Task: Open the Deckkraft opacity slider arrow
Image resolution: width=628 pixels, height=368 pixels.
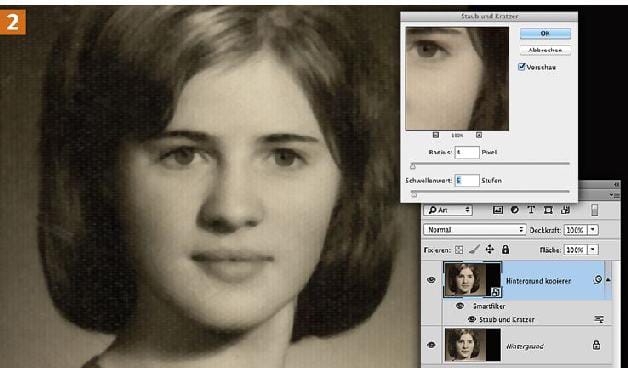Action: (x=593, y=230)
